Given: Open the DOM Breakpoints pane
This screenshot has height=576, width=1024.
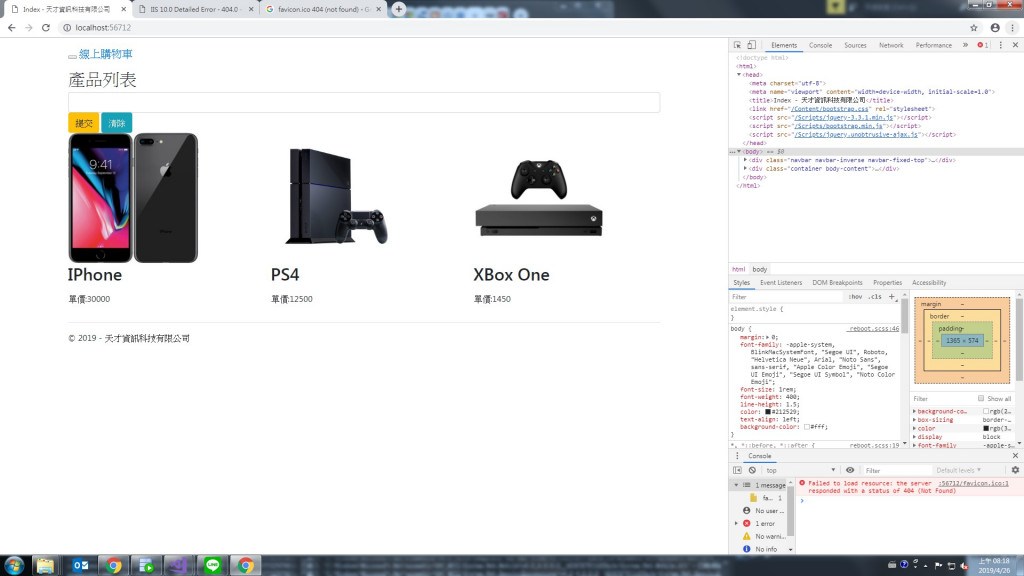Looking at the screenshot, I should [x=837, y=283].
